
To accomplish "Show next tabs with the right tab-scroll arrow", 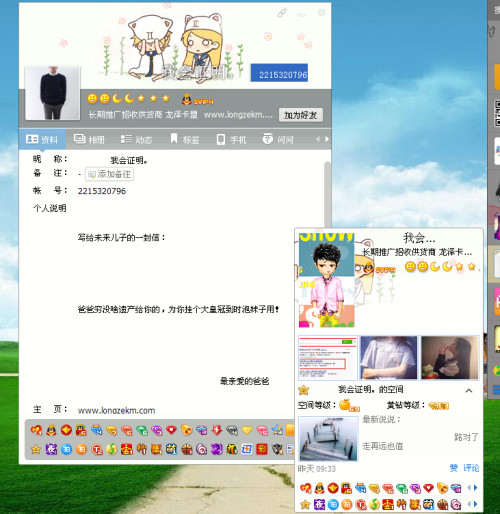I will [x=327, y=139].
